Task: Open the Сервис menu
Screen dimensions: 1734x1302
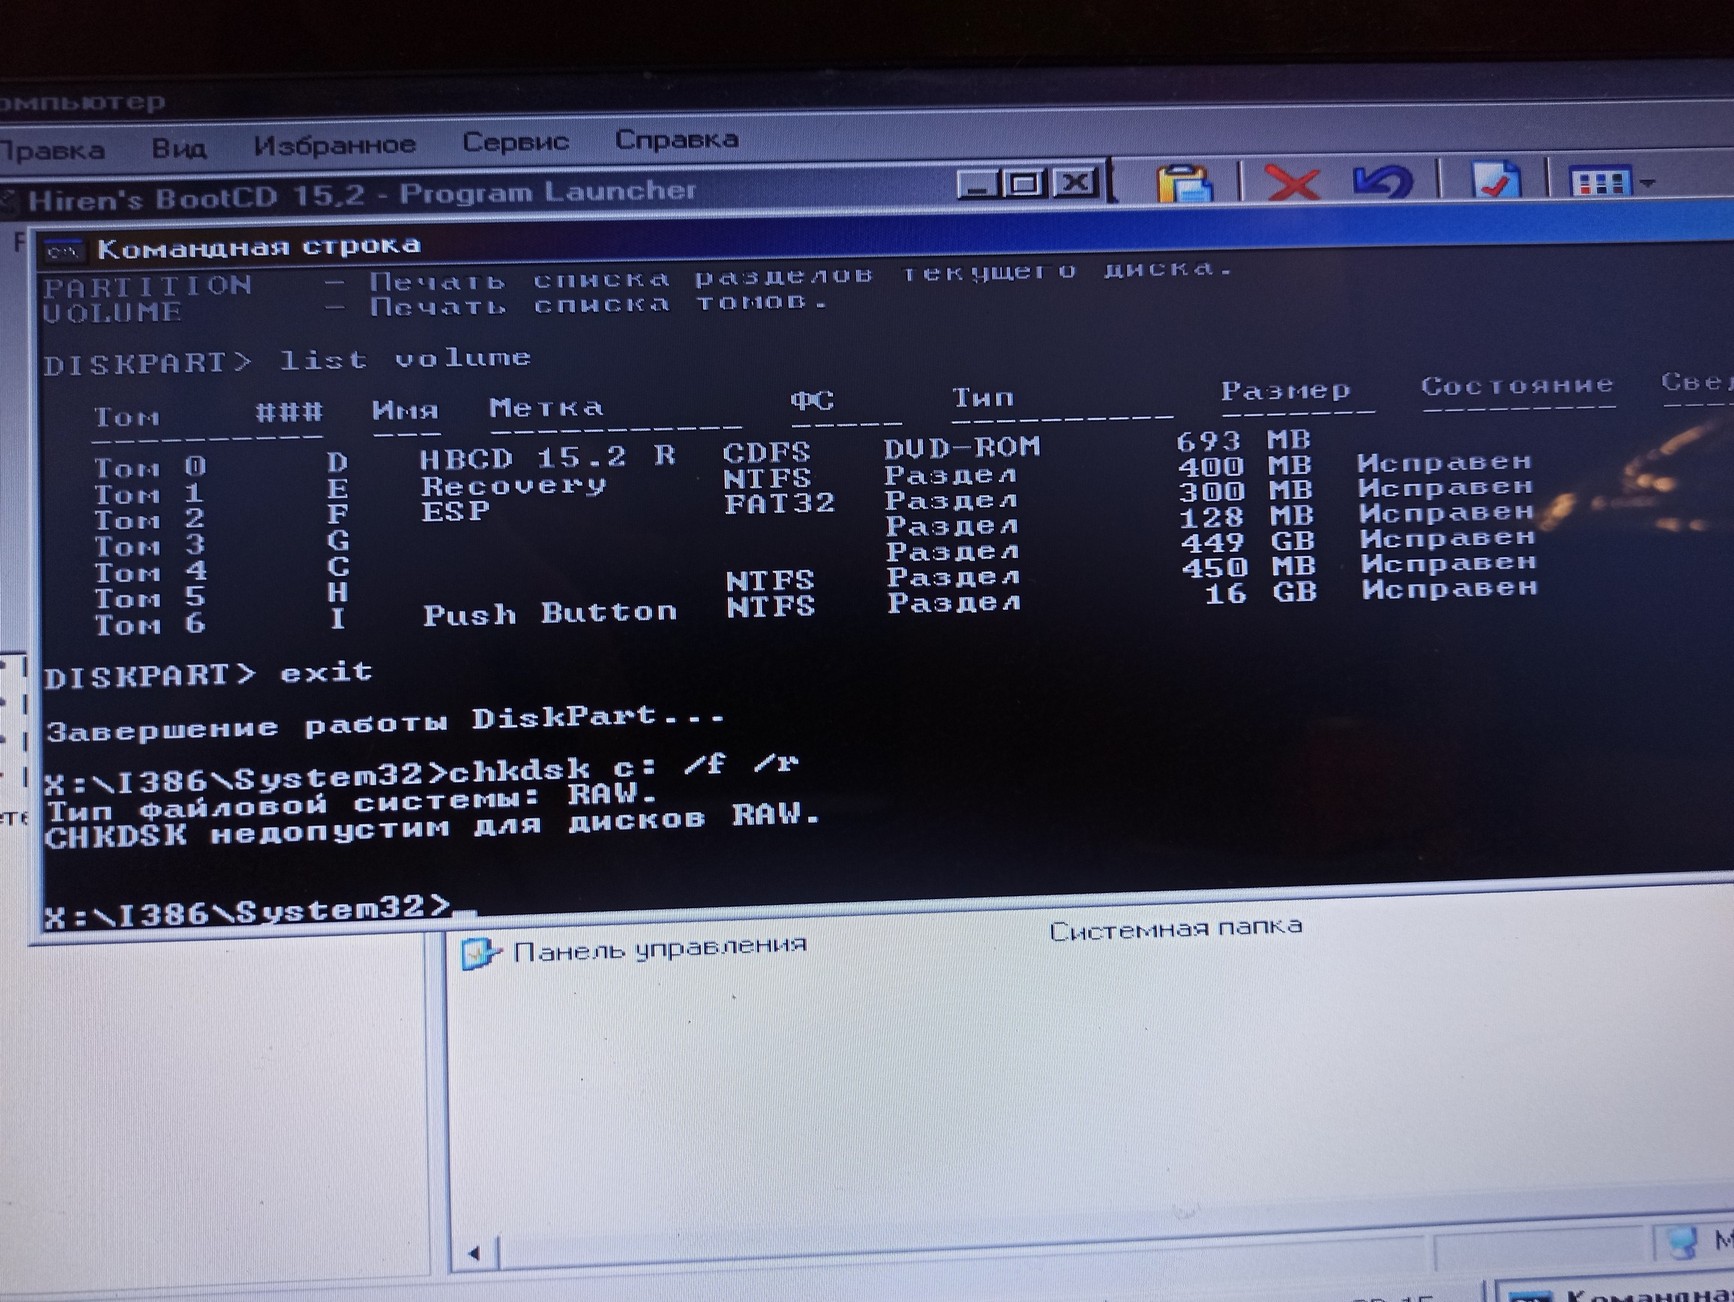Action: 515,142
